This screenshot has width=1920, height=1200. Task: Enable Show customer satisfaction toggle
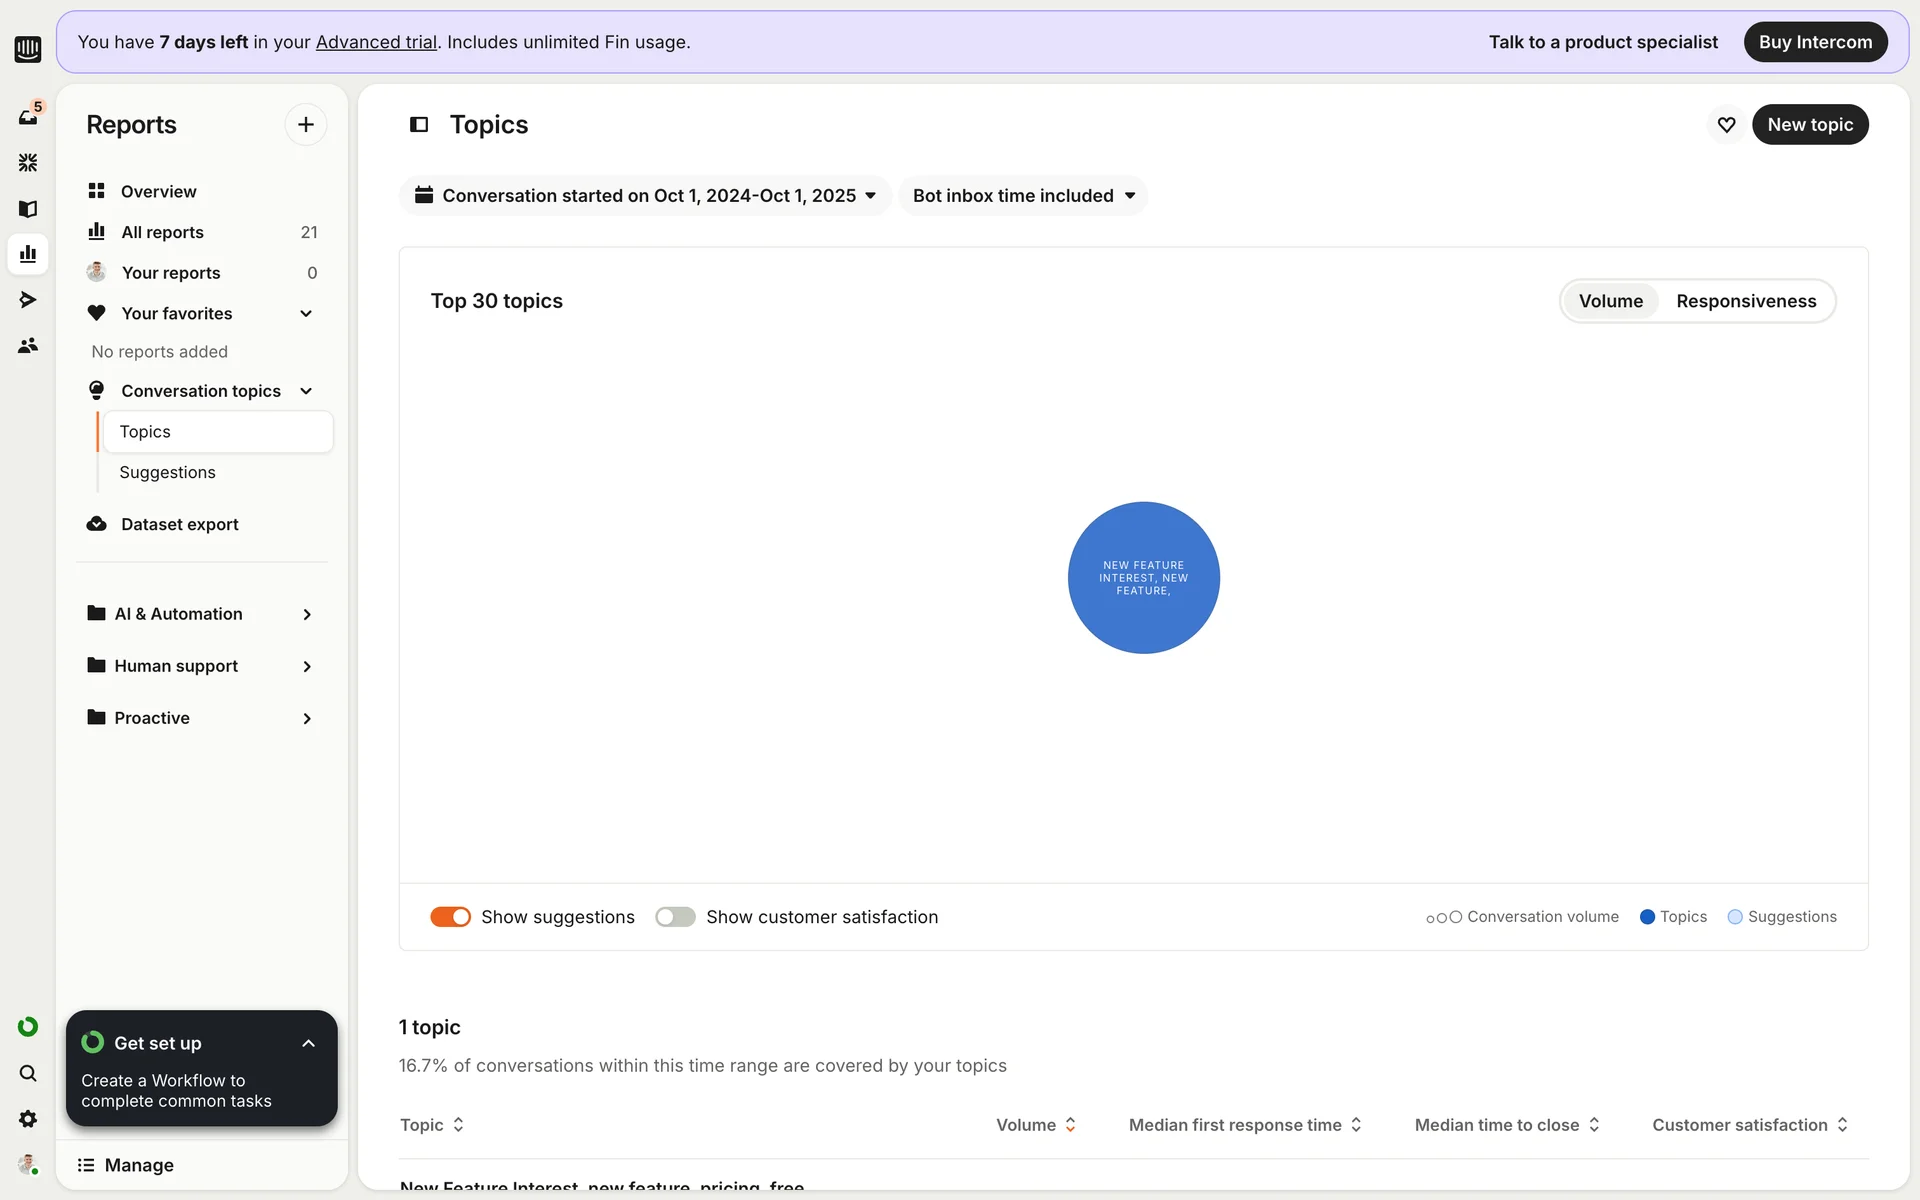point(675,917)
